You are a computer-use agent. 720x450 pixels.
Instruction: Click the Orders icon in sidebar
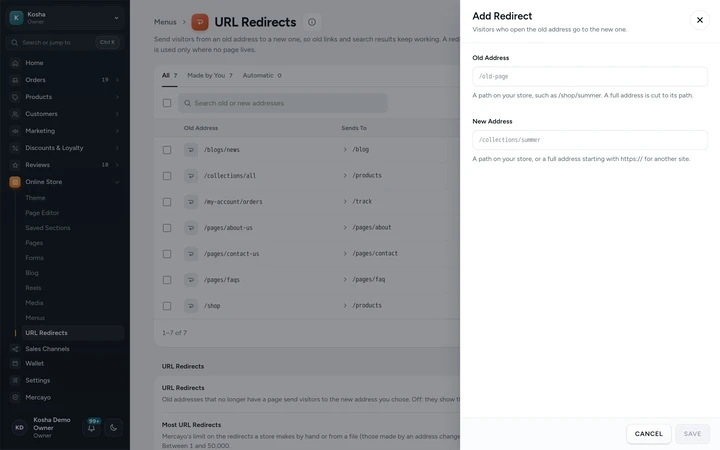pos(15,80)
